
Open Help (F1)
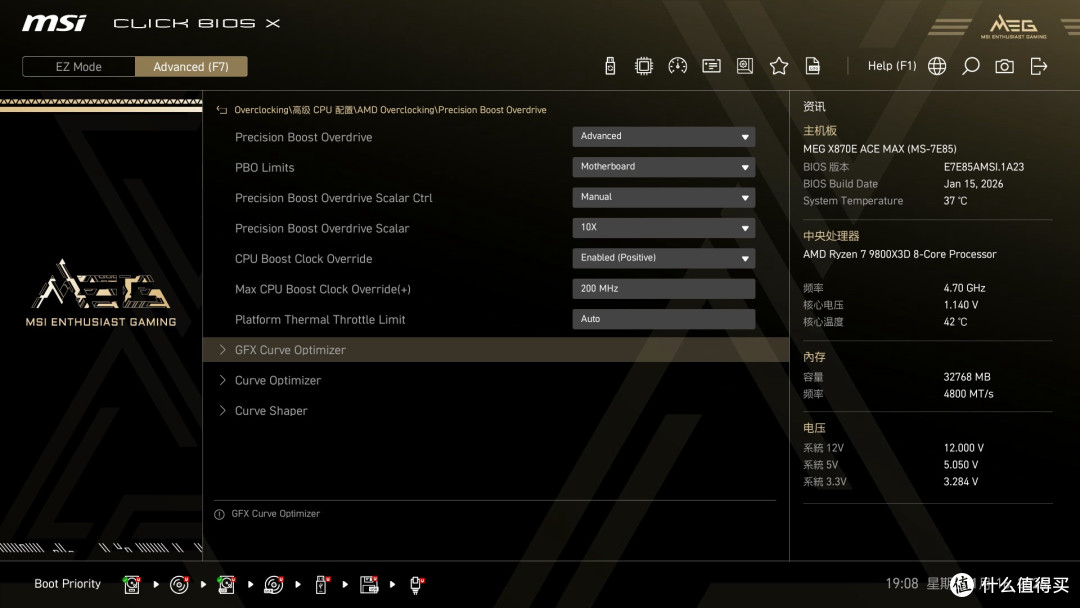tap(892, 66)
